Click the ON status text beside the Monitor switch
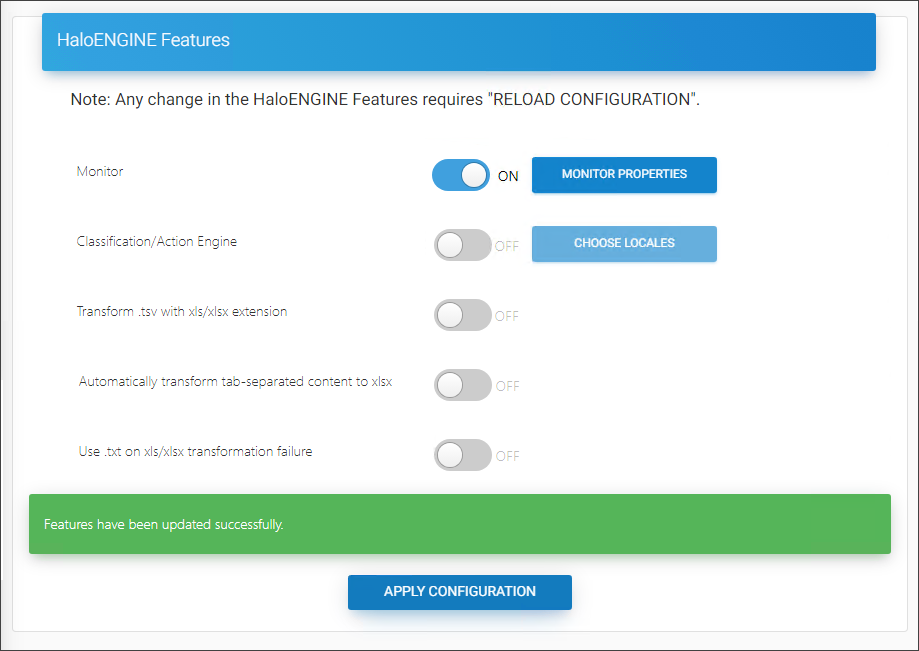This screenshot has width=919, height=651. [x=507, y=175]
